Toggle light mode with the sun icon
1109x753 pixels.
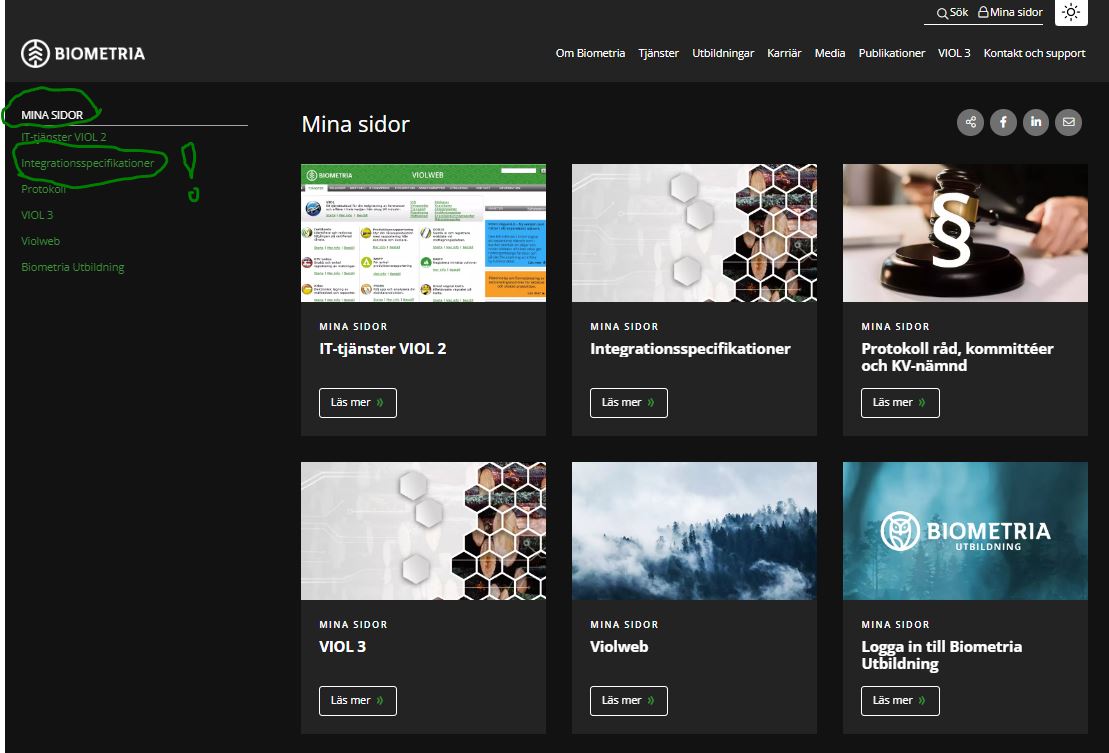1071,12
